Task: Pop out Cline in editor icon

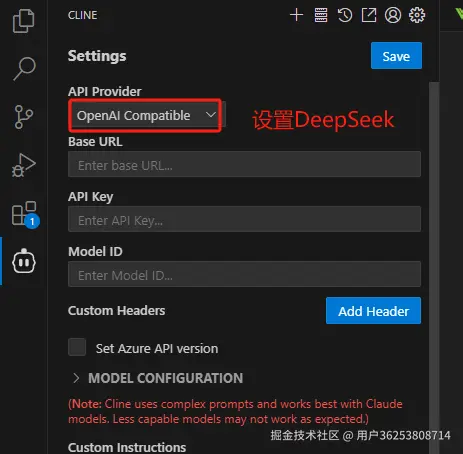Action: pos(369,15)
